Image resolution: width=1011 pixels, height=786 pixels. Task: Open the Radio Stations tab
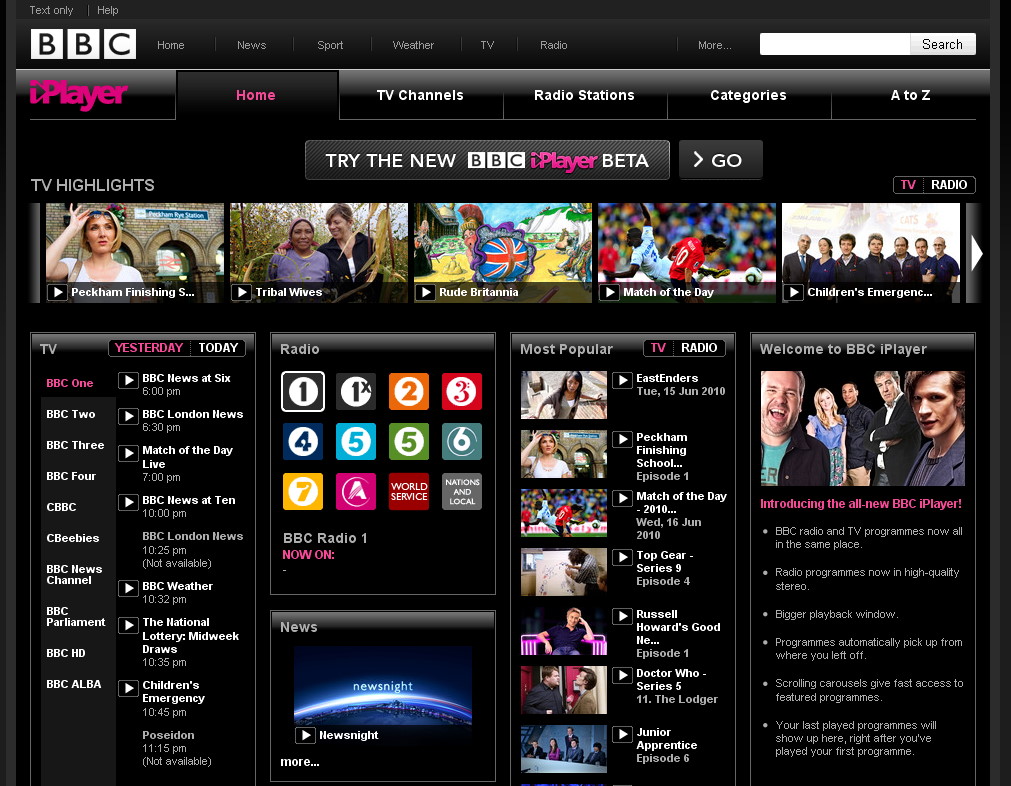point(584,95)
